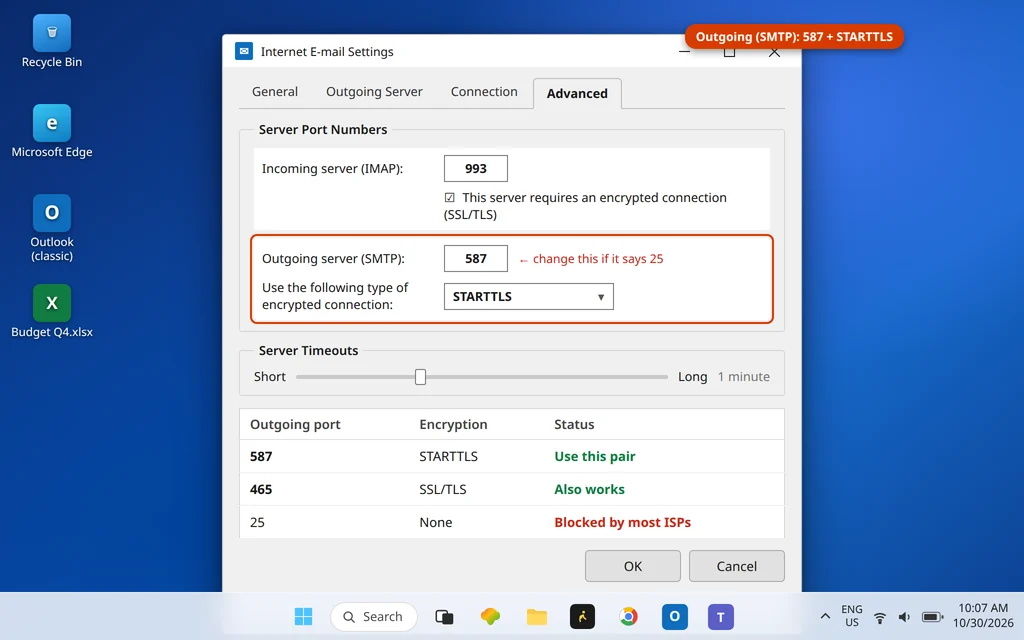The width and height of the screenshot is (1024, 640).
Task: Click the "Blocked by most ISPs" status
Action: pyautogui.click(x=622, y=522)
